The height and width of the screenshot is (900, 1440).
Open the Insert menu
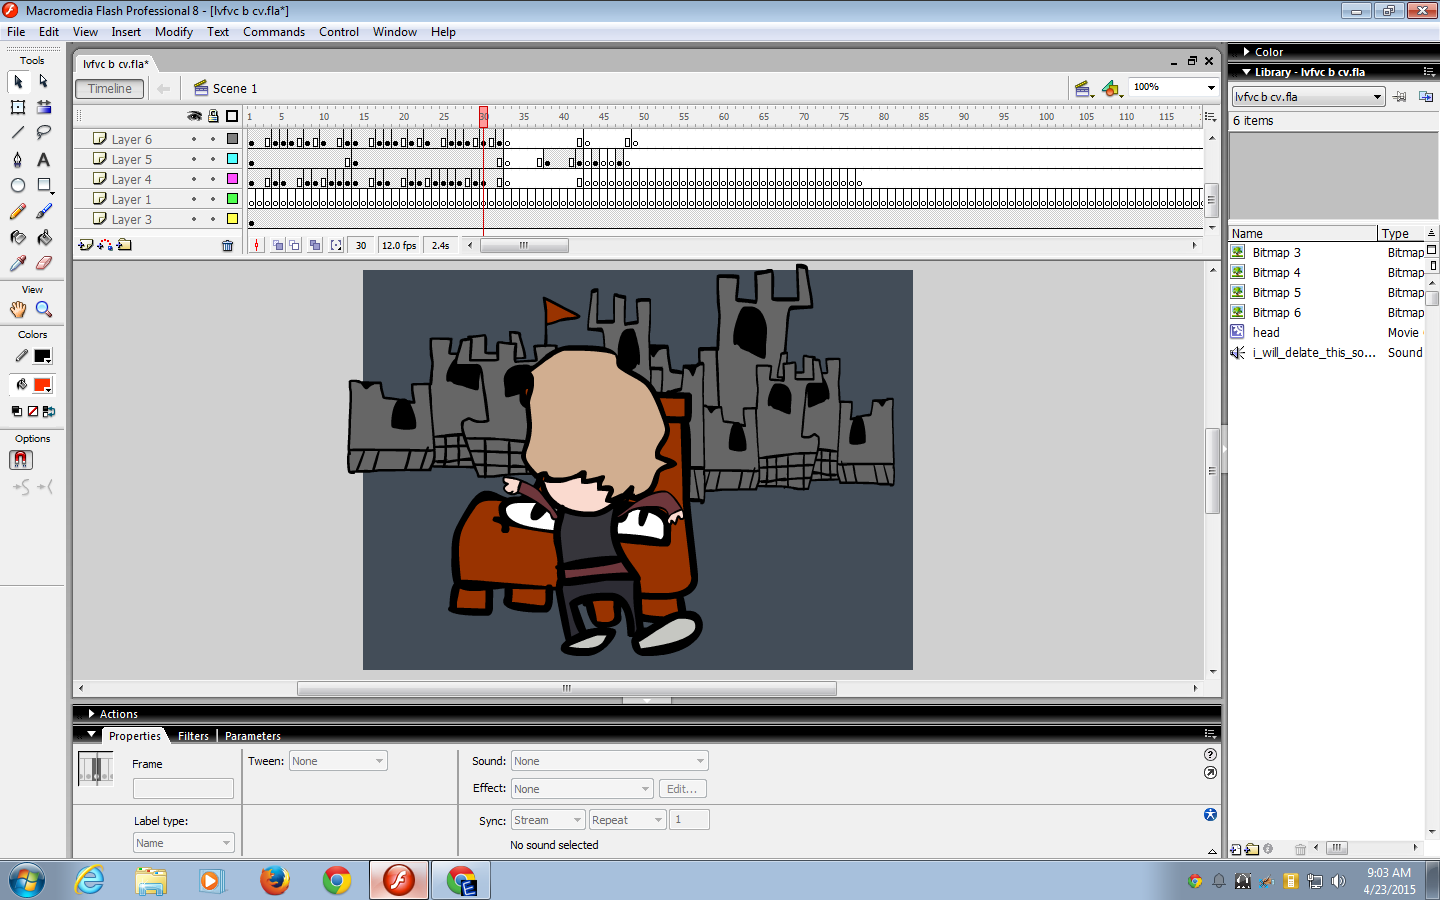tap(126, 32)
